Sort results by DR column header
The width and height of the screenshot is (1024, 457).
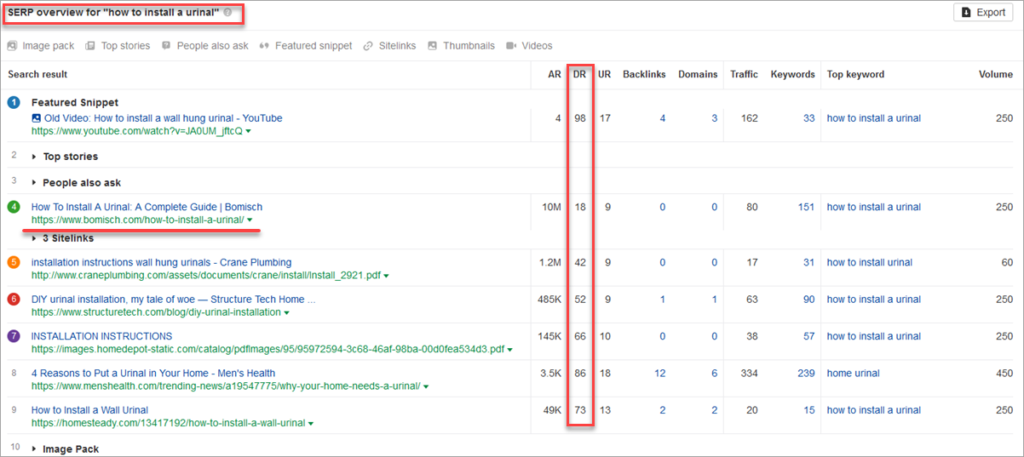coord(579,74)
